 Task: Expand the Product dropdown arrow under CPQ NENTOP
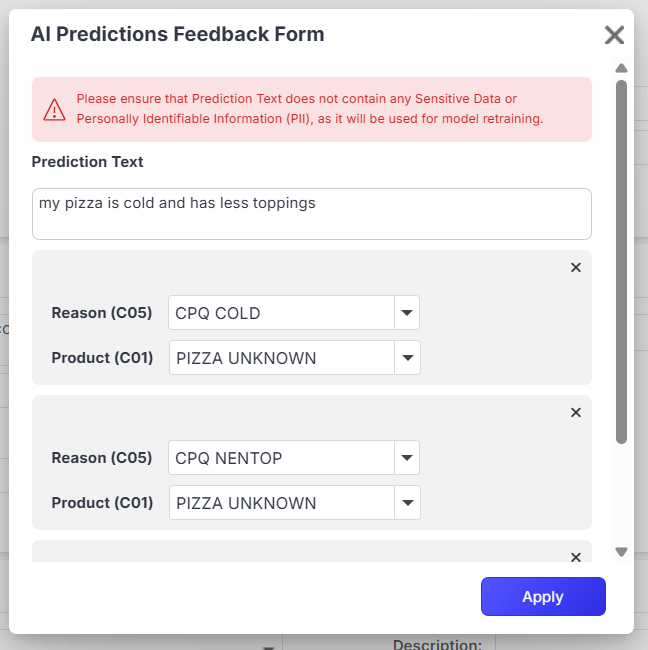coord(407,502)
